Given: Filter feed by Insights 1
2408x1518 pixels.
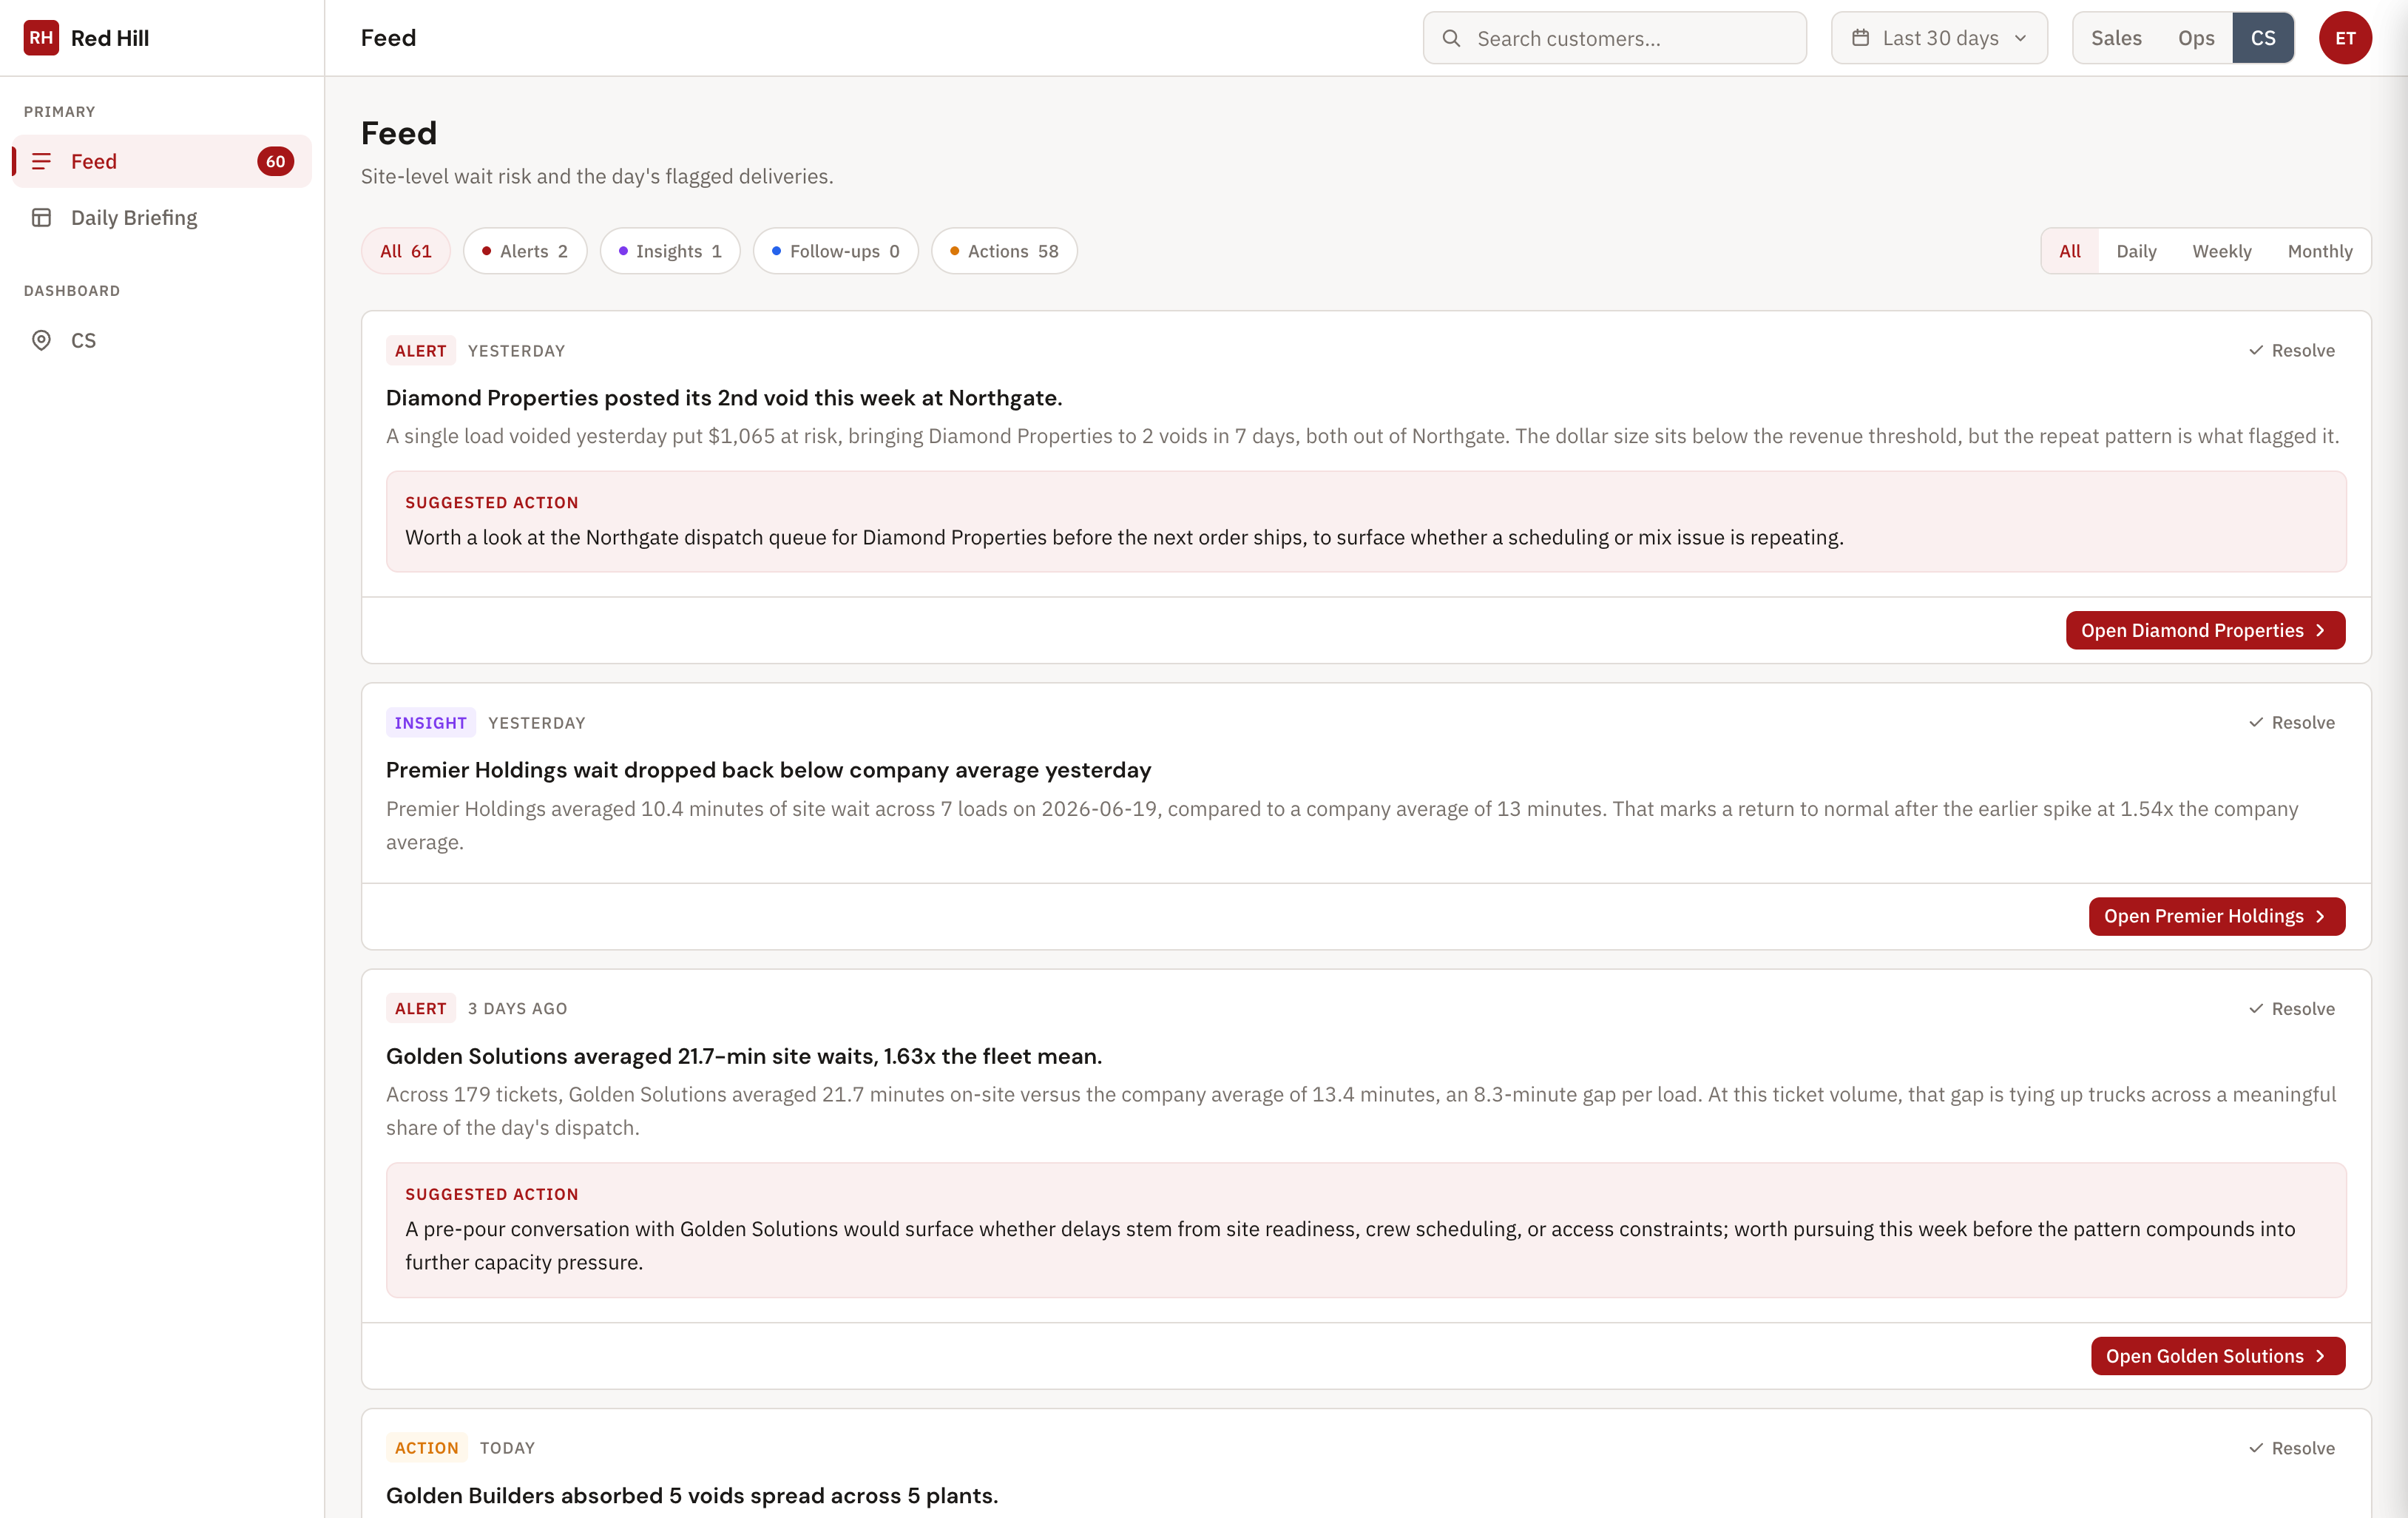Looking at the screenshot, I should [x=670, y=251].
